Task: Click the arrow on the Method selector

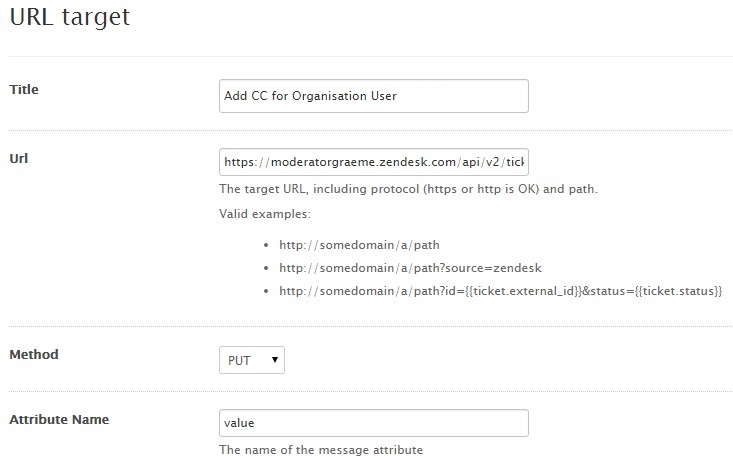Action: 274,359
